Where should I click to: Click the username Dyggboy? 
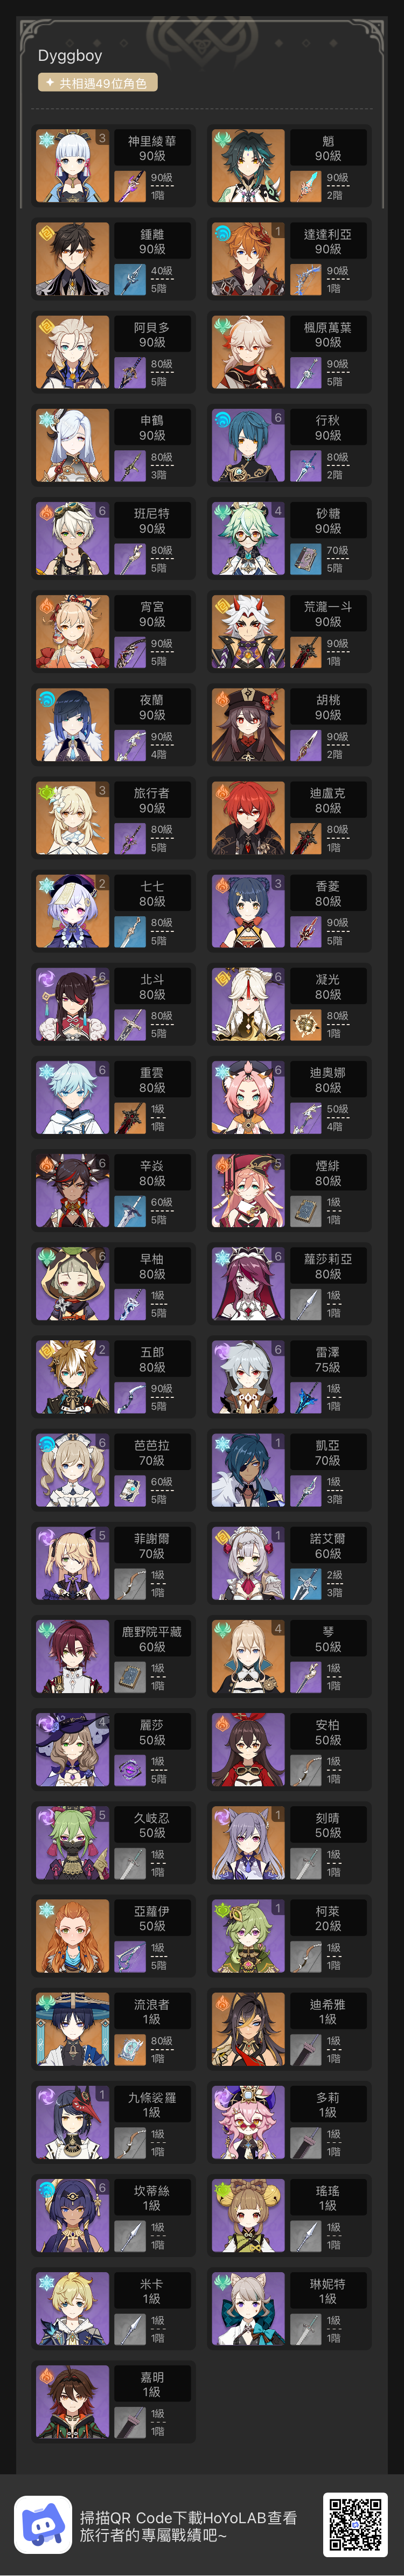[70, 56]
